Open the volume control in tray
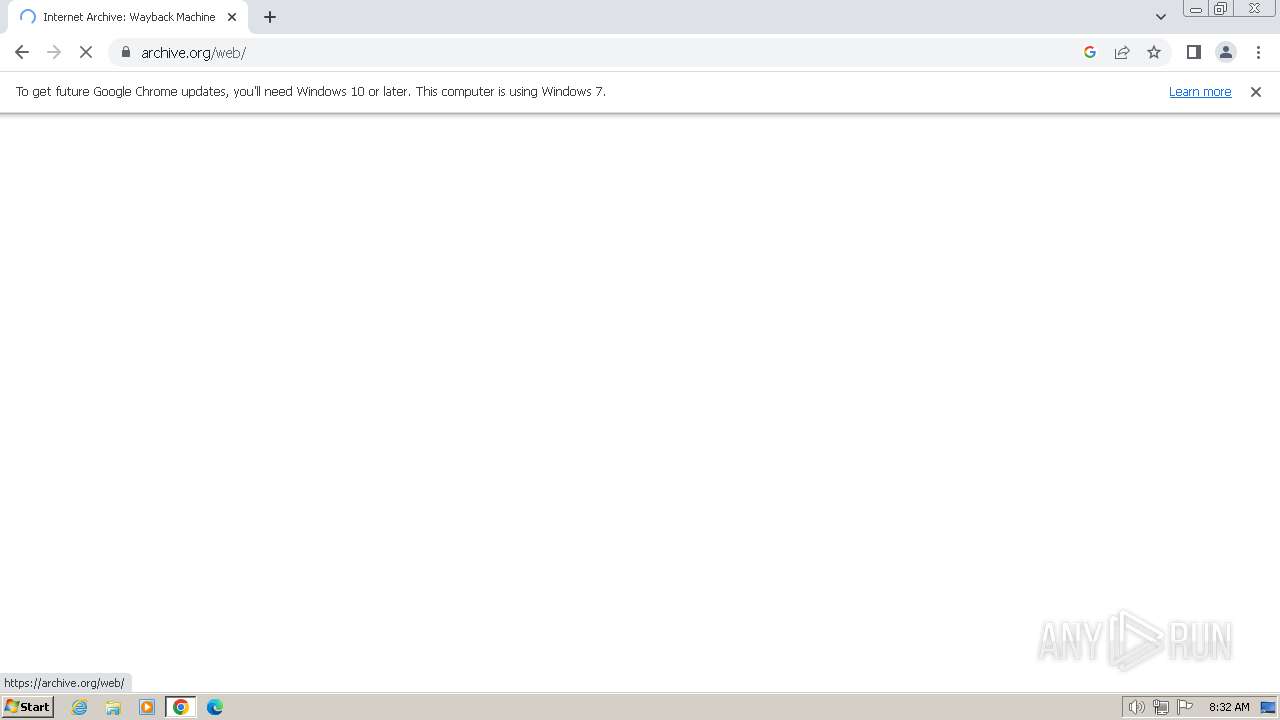The height and width of the screenshot is (720, 1280). (1136, 707)
